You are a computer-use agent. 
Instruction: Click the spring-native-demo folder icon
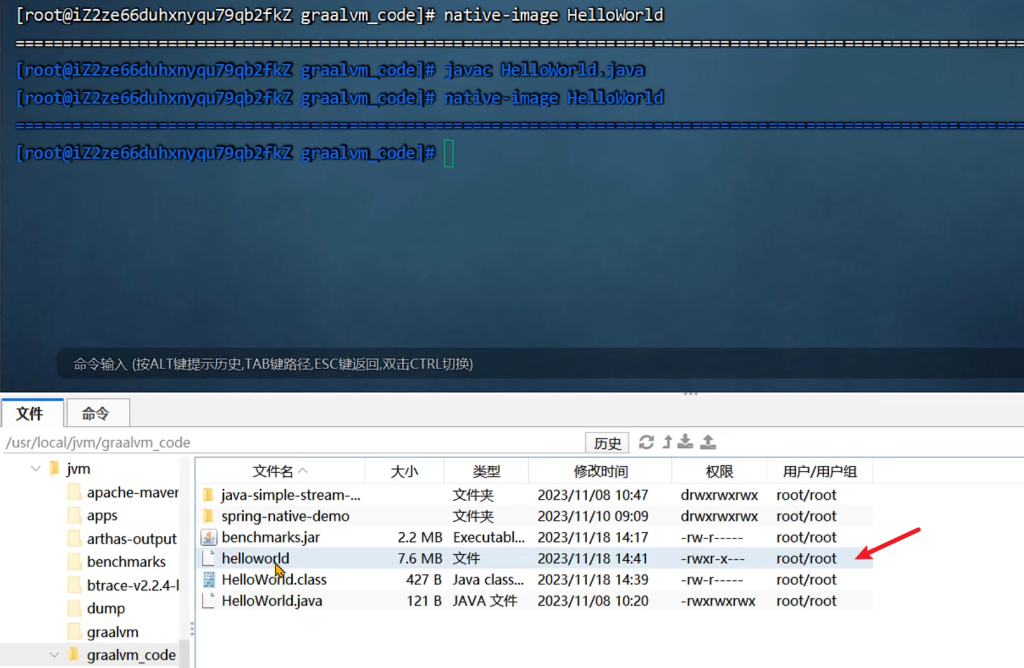coord(208,516)
